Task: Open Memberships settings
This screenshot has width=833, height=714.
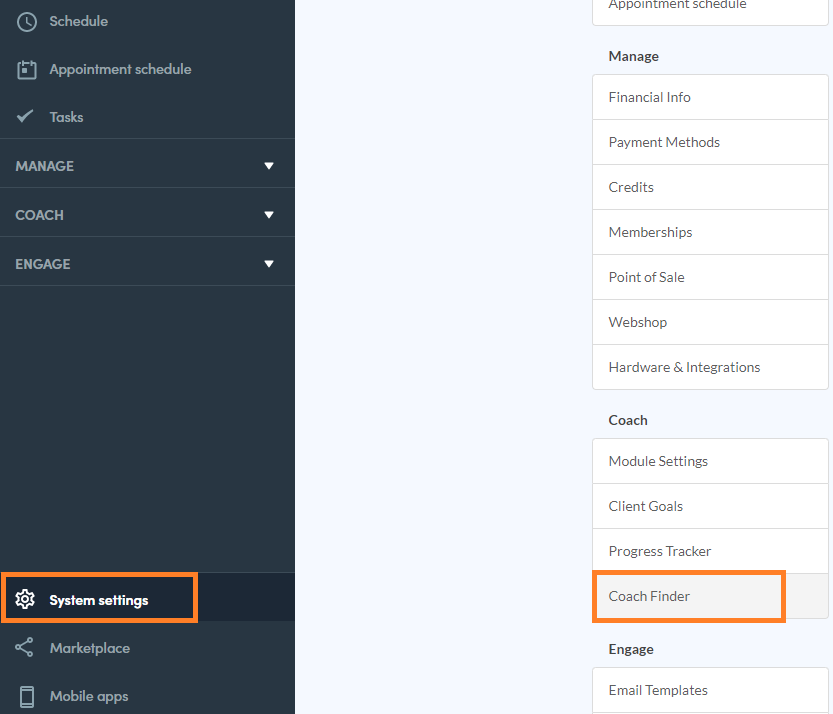Action: click(710, 232)
